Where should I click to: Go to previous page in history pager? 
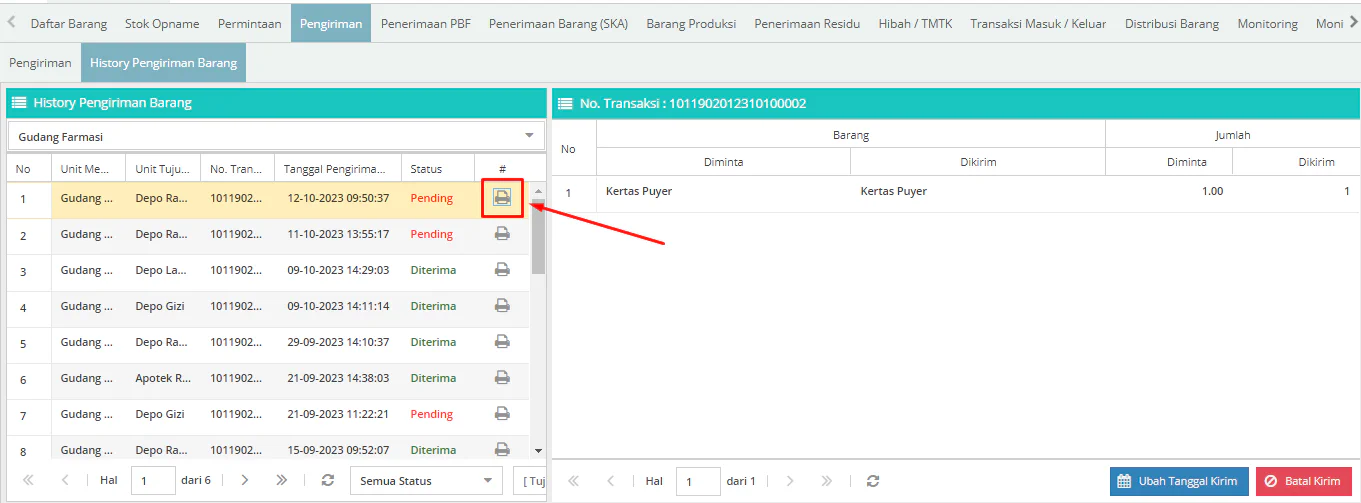pyautogui.click(x=65, y=481)
